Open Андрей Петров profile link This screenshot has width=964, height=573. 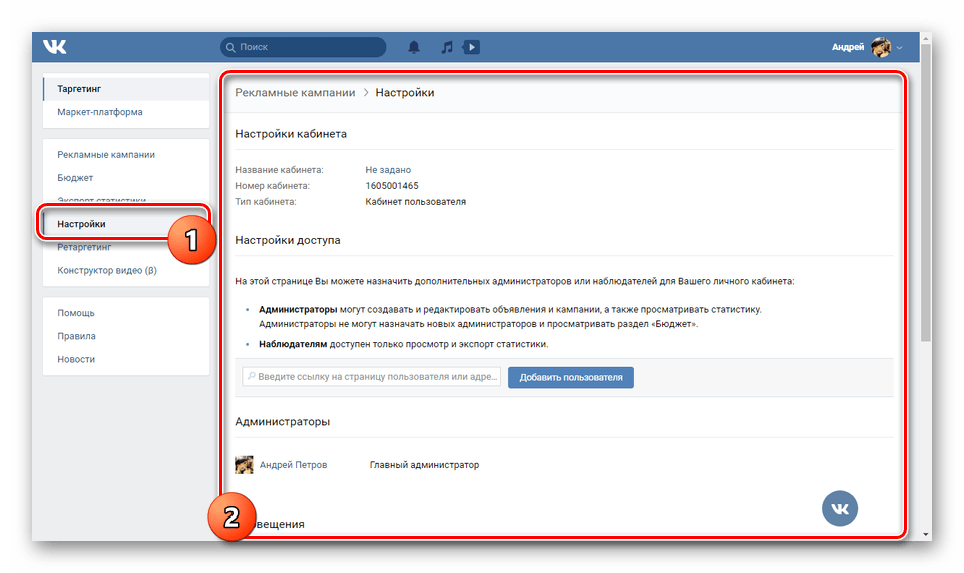(293, 465)
